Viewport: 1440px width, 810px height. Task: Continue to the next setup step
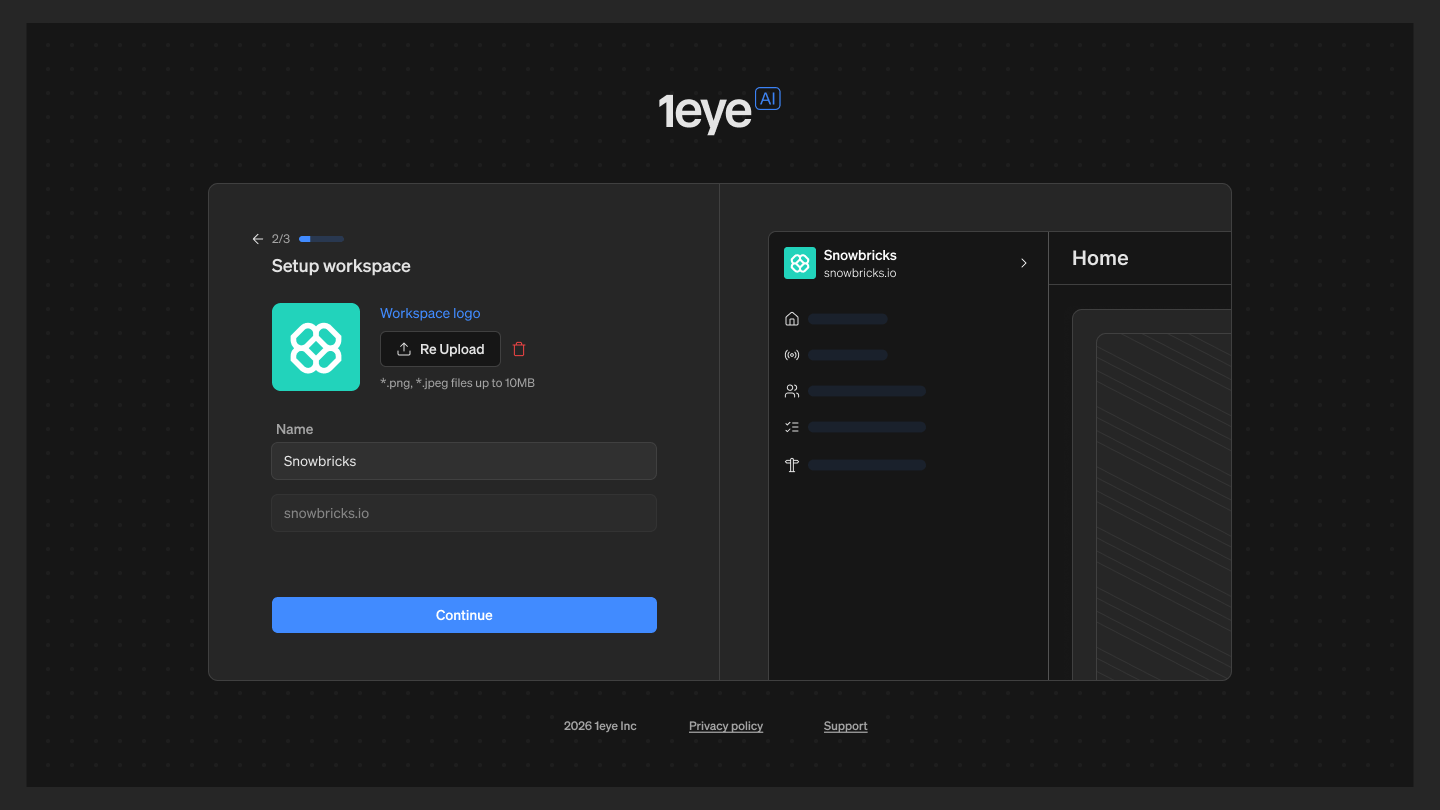click(x=464, y=615)
